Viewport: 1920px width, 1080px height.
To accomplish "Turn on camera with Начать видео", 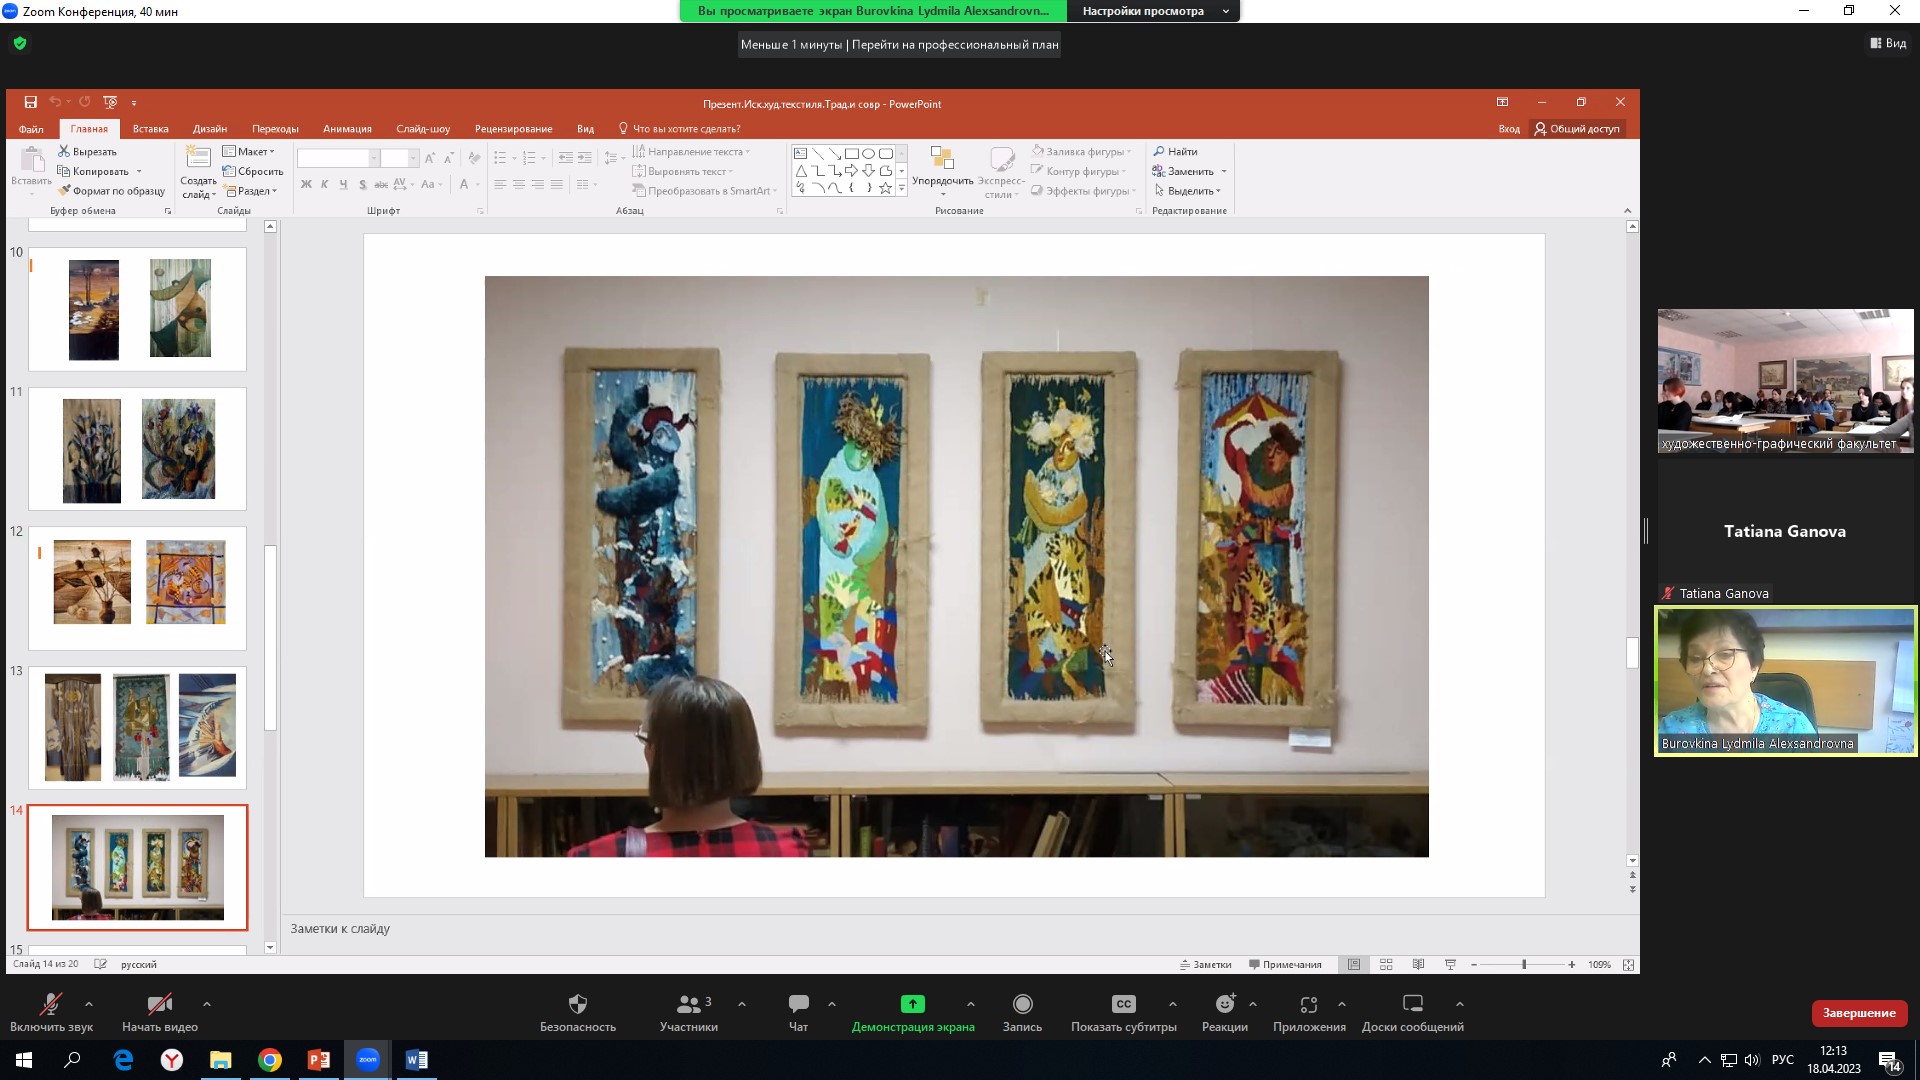I will 159,1004.
